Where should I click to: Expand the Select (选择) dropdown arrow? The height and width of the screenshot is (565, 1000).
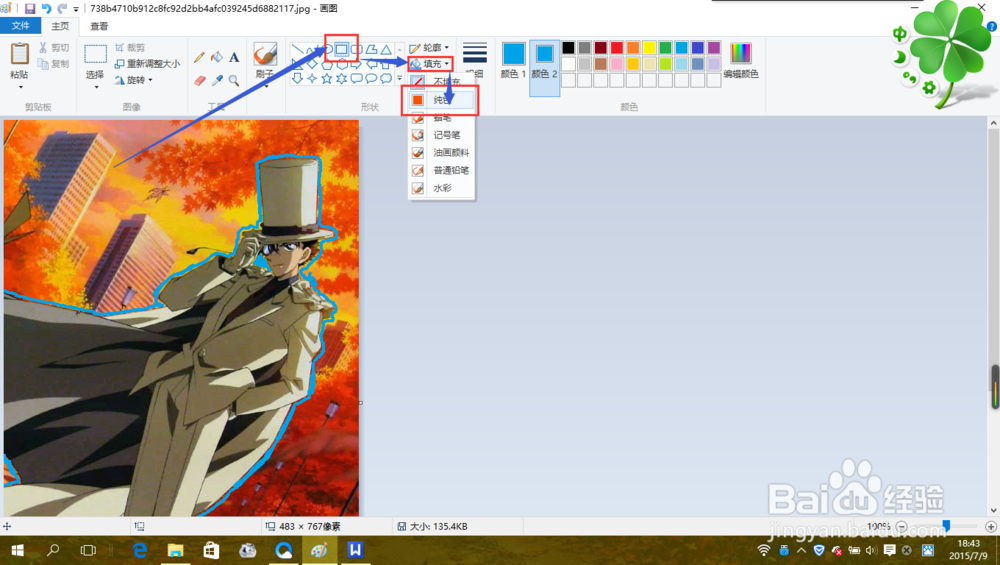tap(96, 87)
